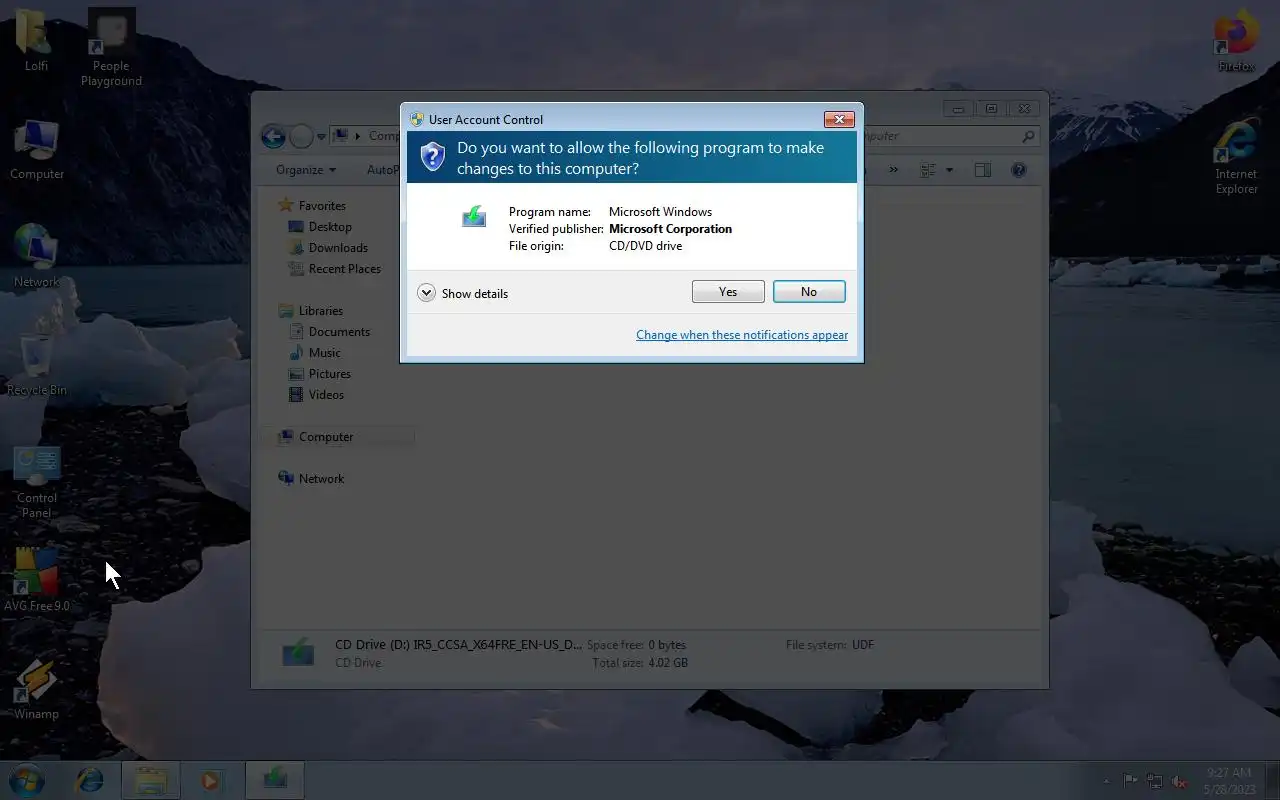Click No in the User Account Control dialog

tap(809, 291)
